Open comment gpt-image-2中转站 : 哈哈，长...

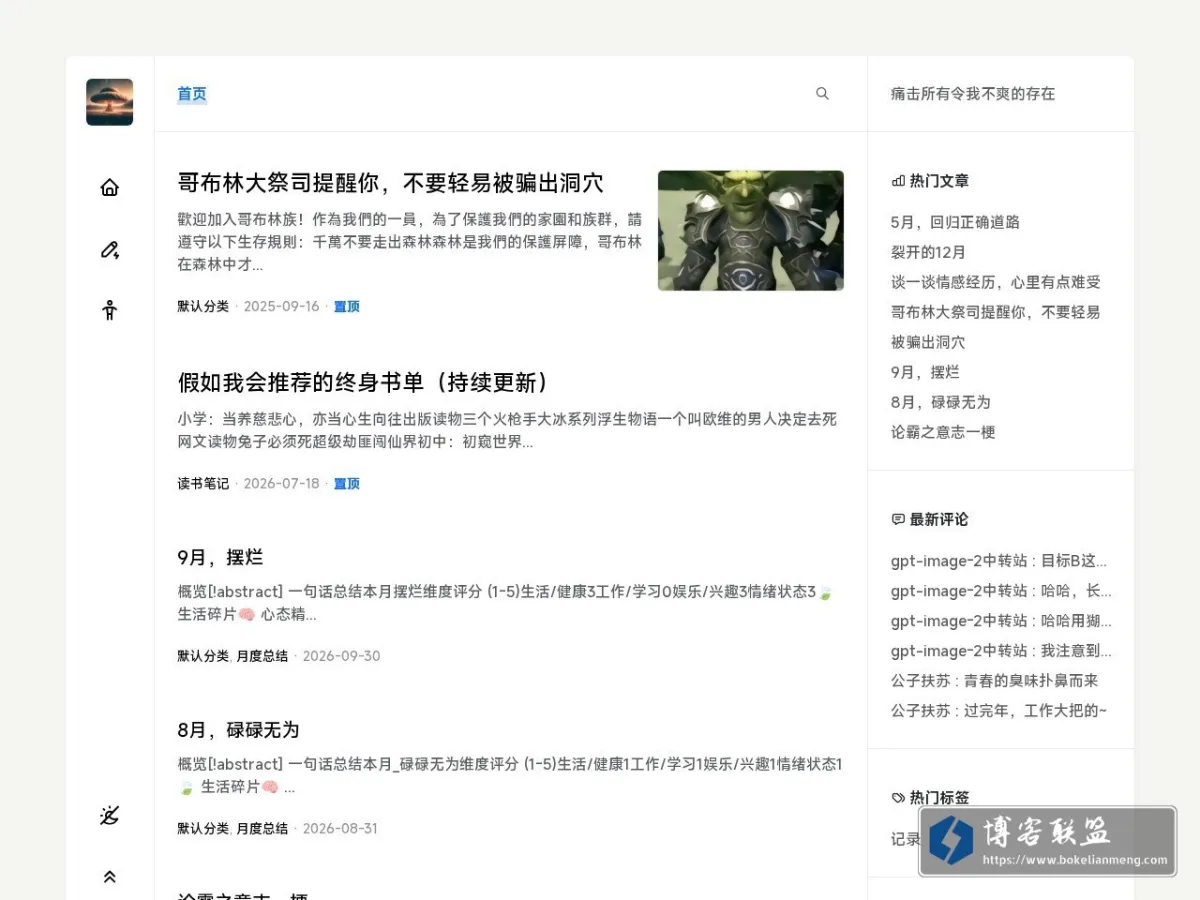point(1001,591)
